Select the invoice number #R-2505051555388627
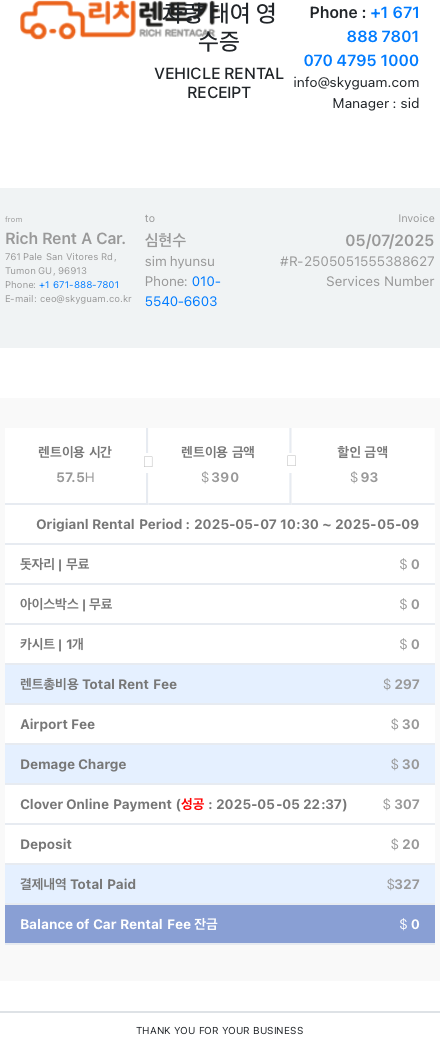This screenshot has height=1038, width=440. pos(357,261)
